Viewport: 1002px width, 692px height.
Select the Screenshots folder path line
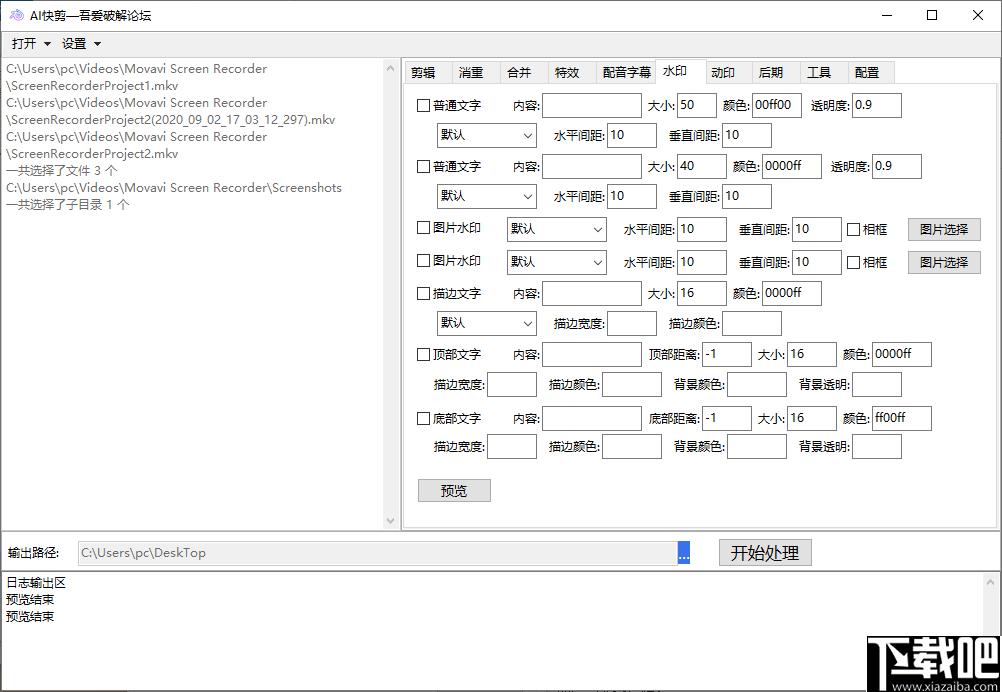(174, 188)
